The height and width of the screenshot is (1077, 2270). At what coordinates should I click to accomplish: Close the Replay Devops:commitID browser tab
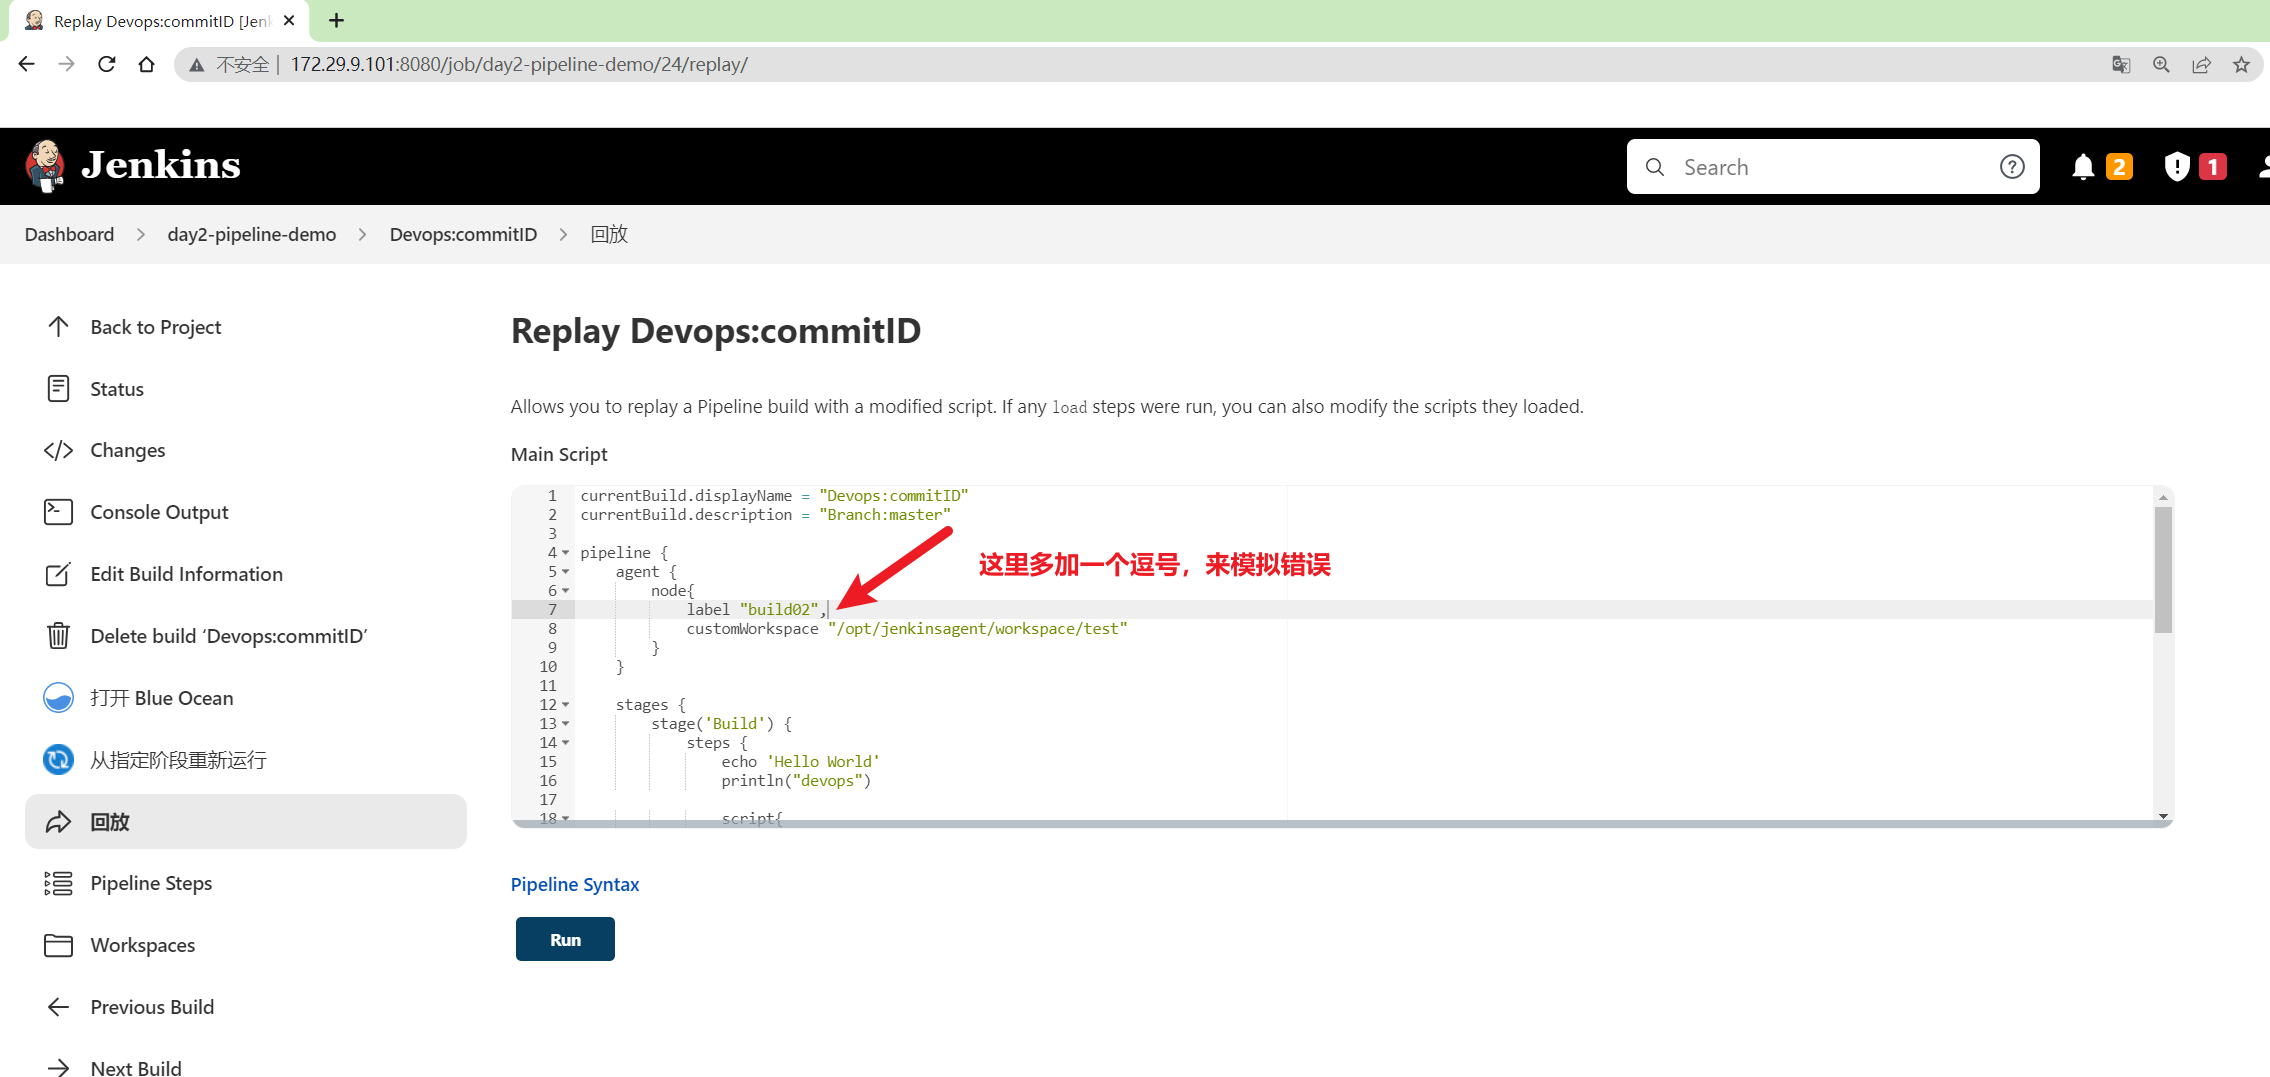click(289, 20)
